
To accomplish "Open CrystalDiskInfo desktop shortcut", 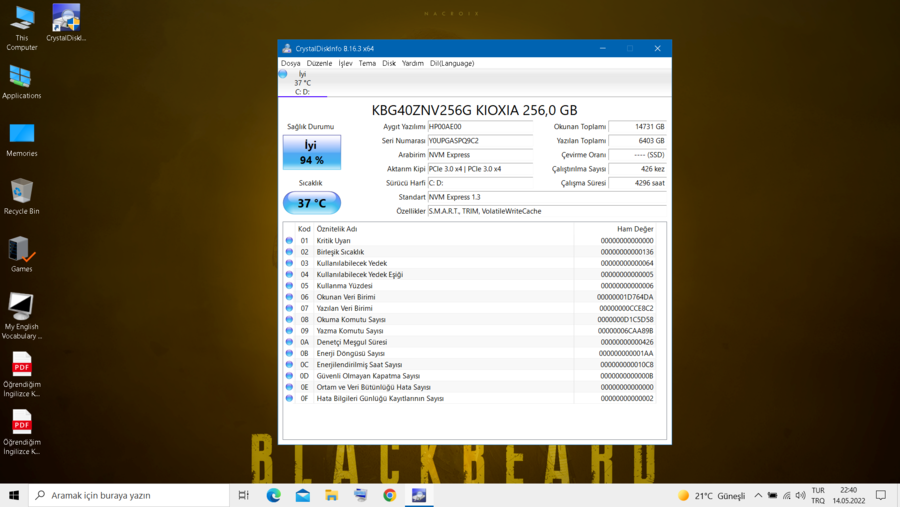I will pos(66,23).
